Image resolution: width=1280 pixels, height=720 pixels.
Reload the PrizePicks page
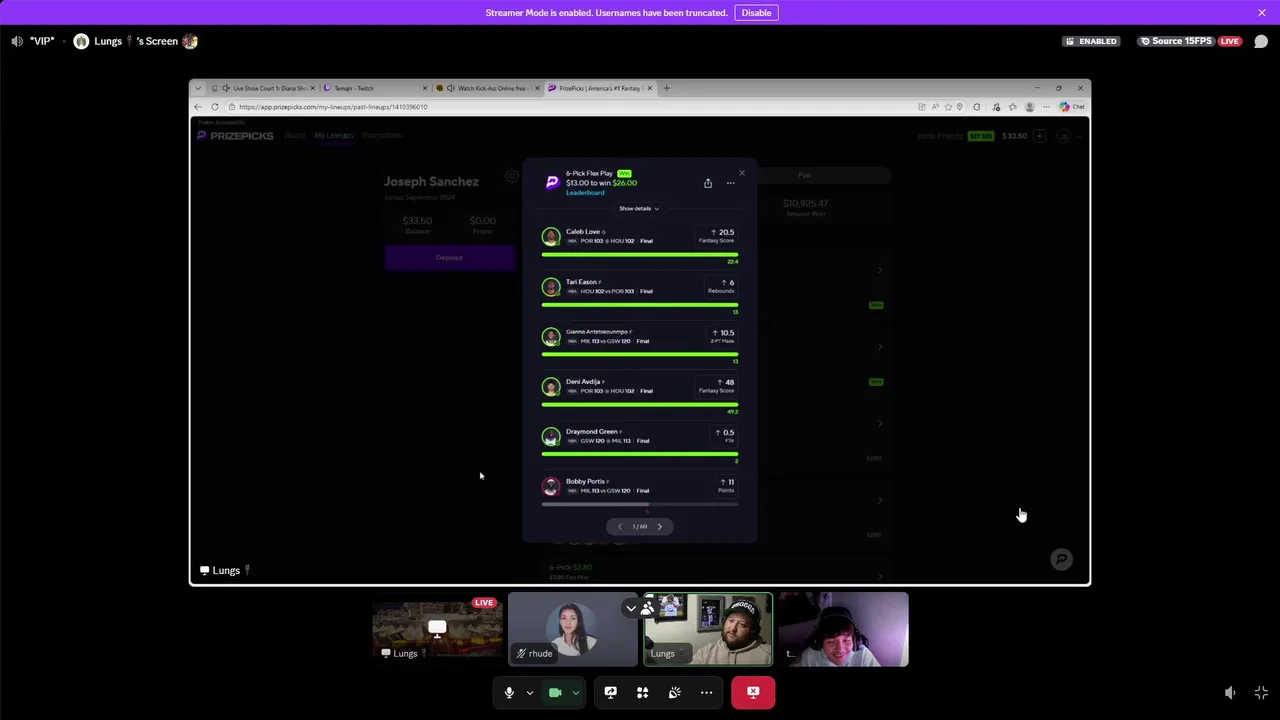[215, 107]
